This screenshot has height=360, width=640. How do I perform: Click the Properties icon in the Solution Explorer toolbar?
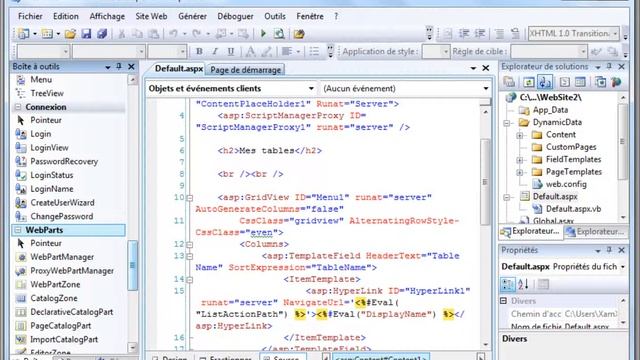[x=509, y=82]
